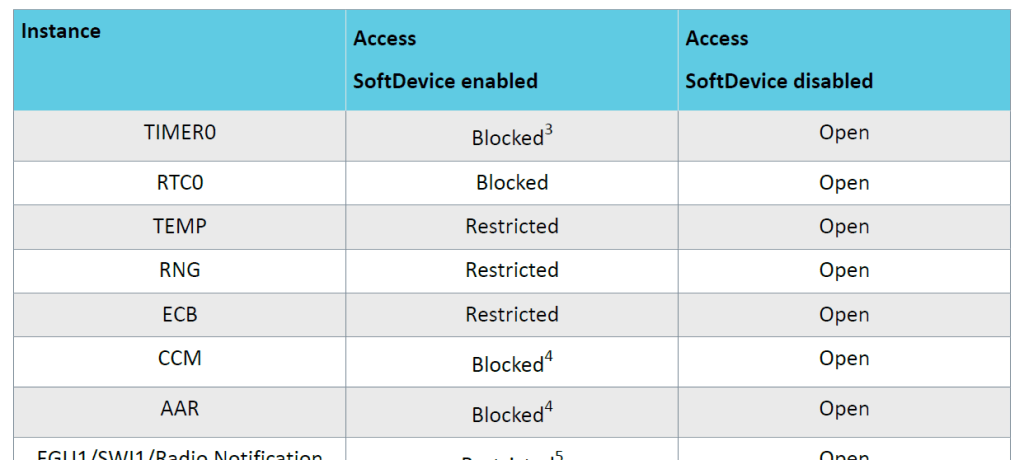Select the TEMP instance cell
The height and width of the screenshot is (460, 1024).
coord(180,226)
